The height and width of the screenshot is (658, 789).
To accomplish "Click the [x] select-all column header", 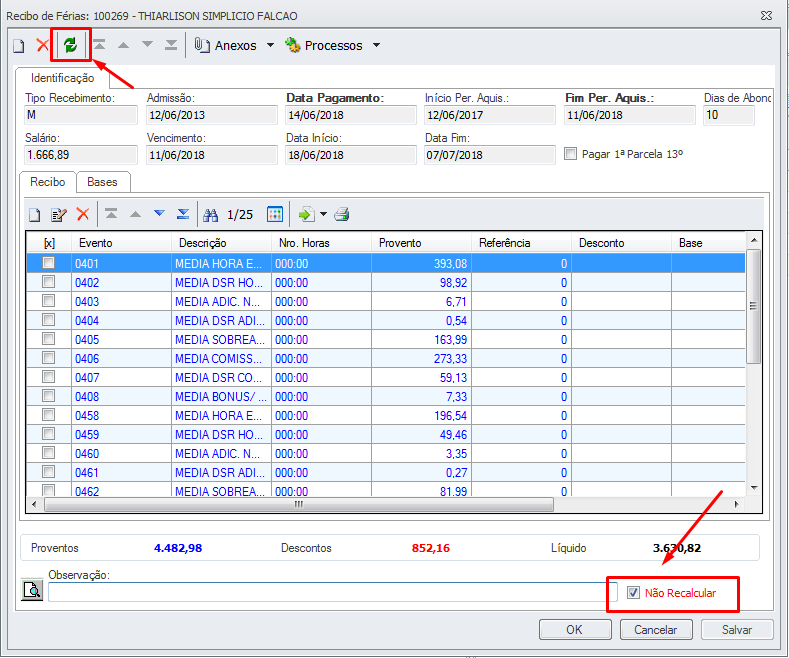I will pyautogui.click(x=49, y=243).
